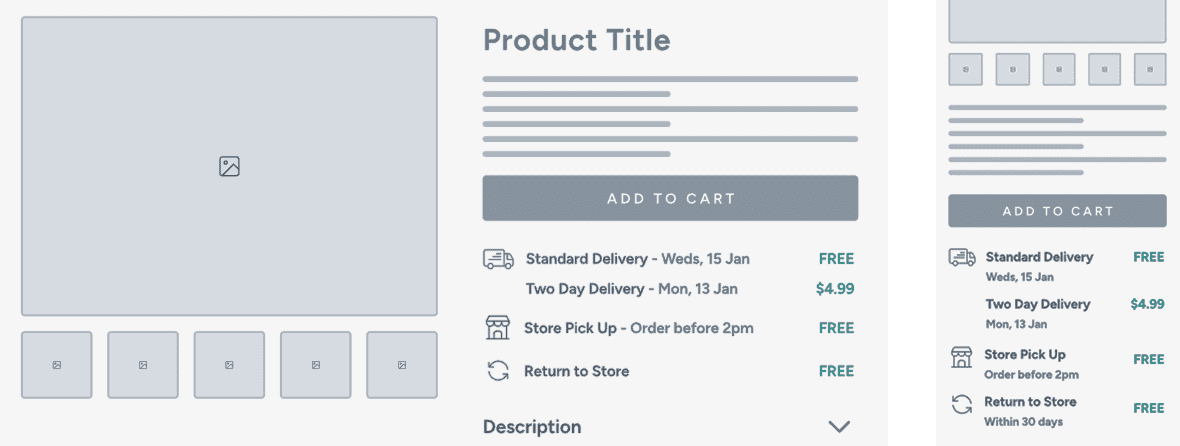Add product to cart in desktop layout
This screenshot has height=446, width=1180.
tap(671, 199)
